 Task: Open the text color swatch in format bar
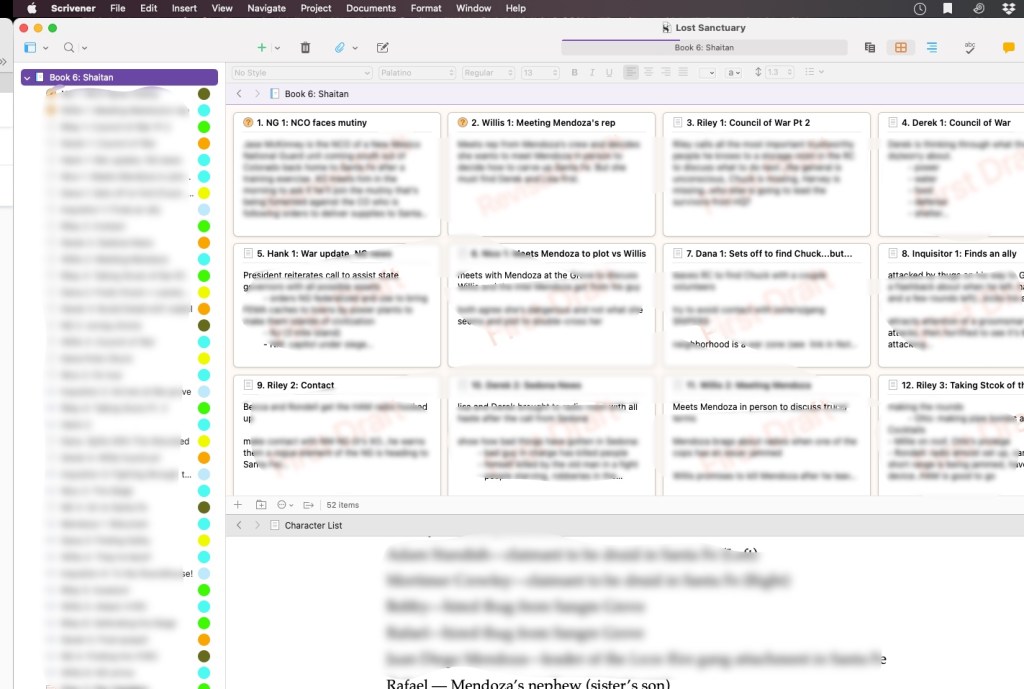point(707,72)
